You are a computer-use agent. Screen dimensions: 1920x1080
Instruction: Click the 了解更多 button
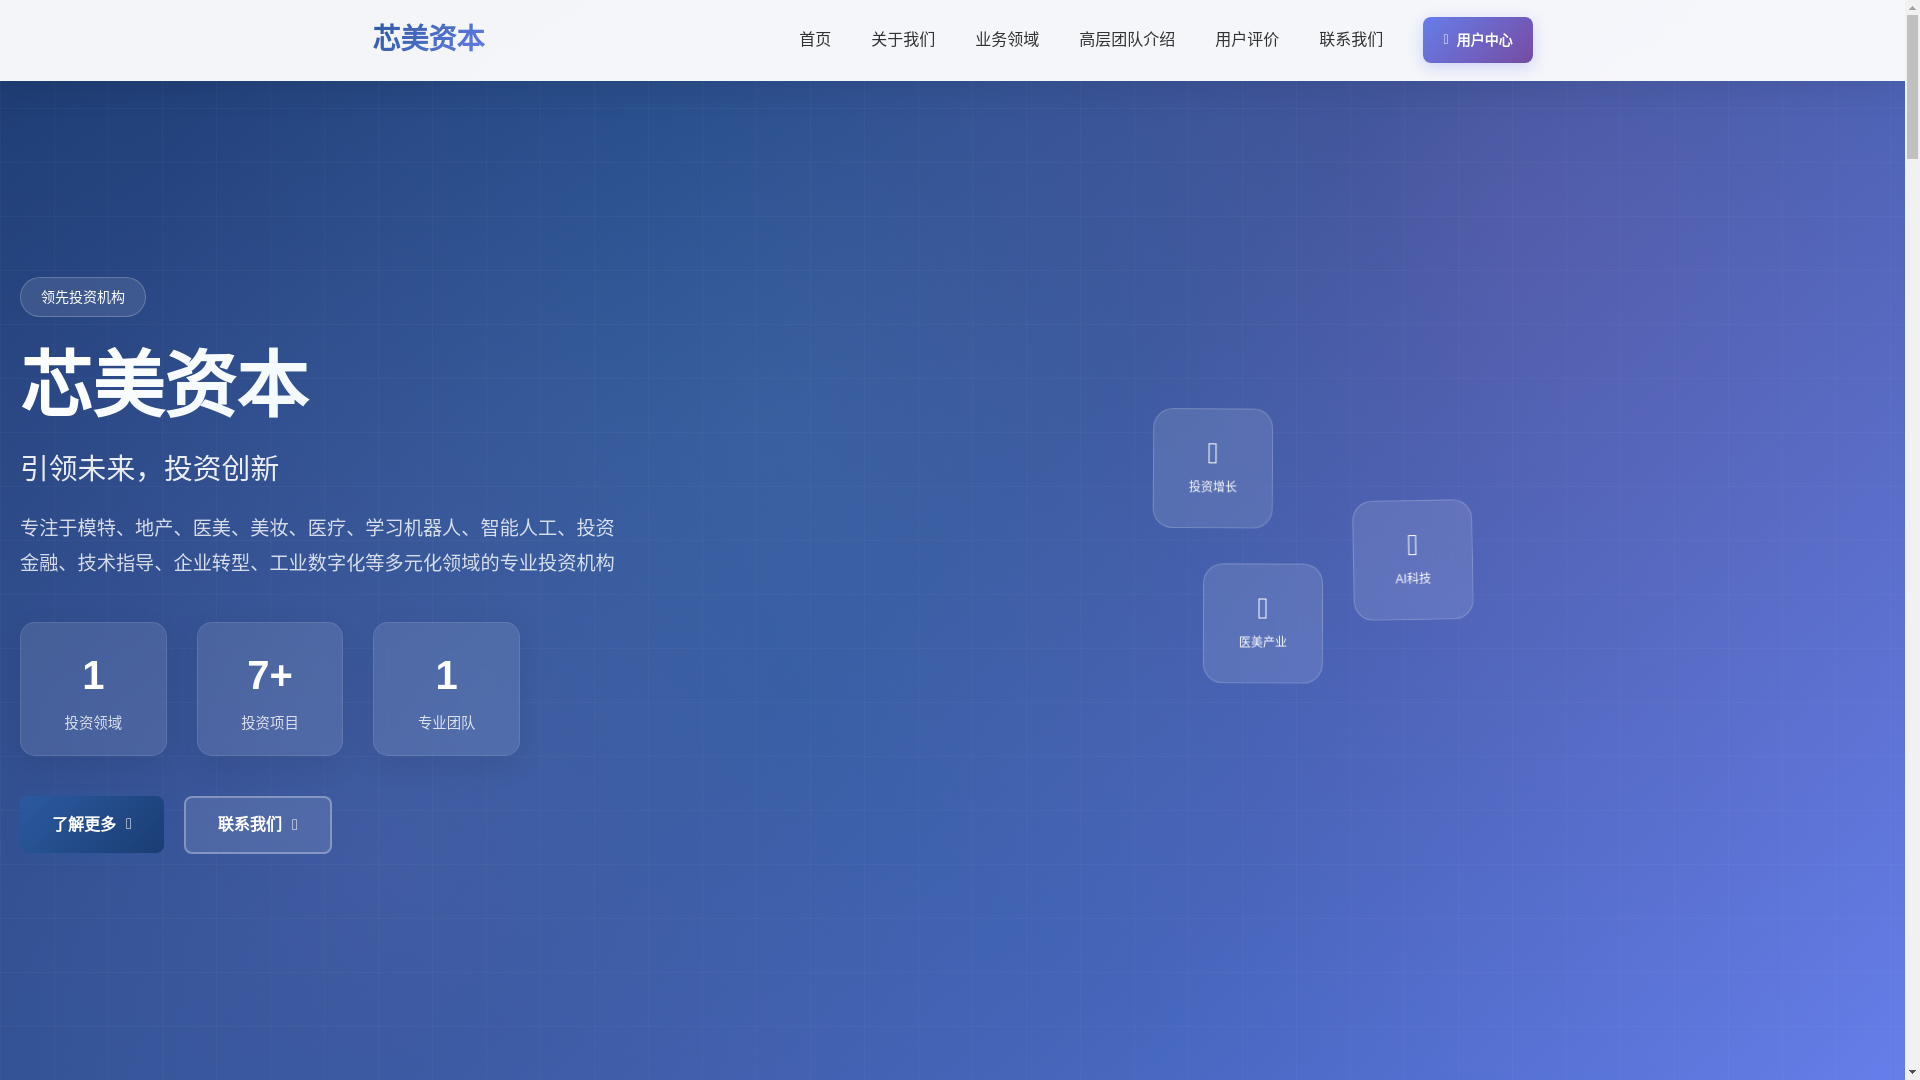point(92,825)
